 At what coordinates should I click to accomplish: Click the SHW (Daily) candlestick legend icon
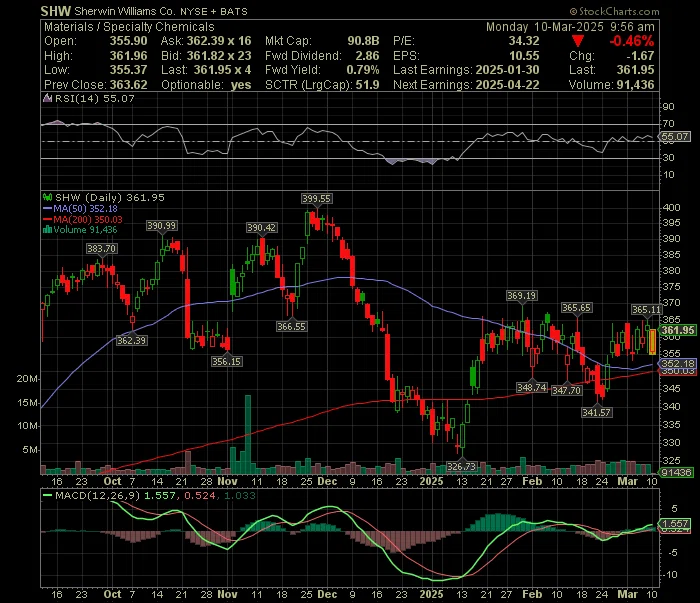[x=47, y=197]
